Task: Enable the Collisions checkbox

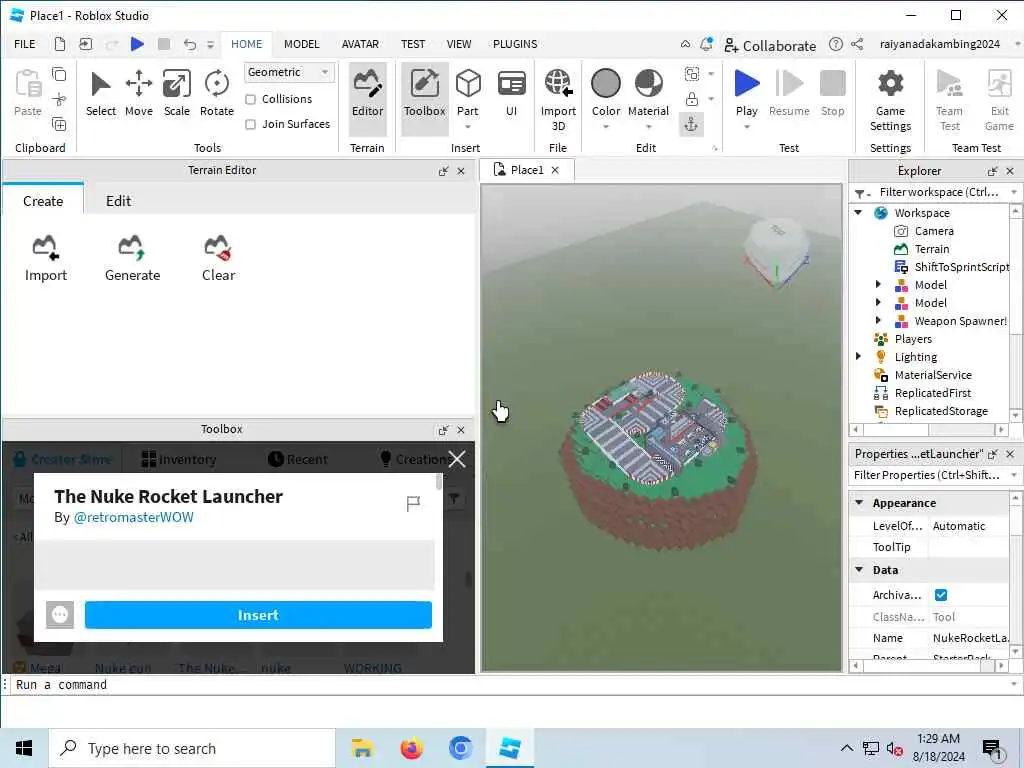Action: [250, 99]
